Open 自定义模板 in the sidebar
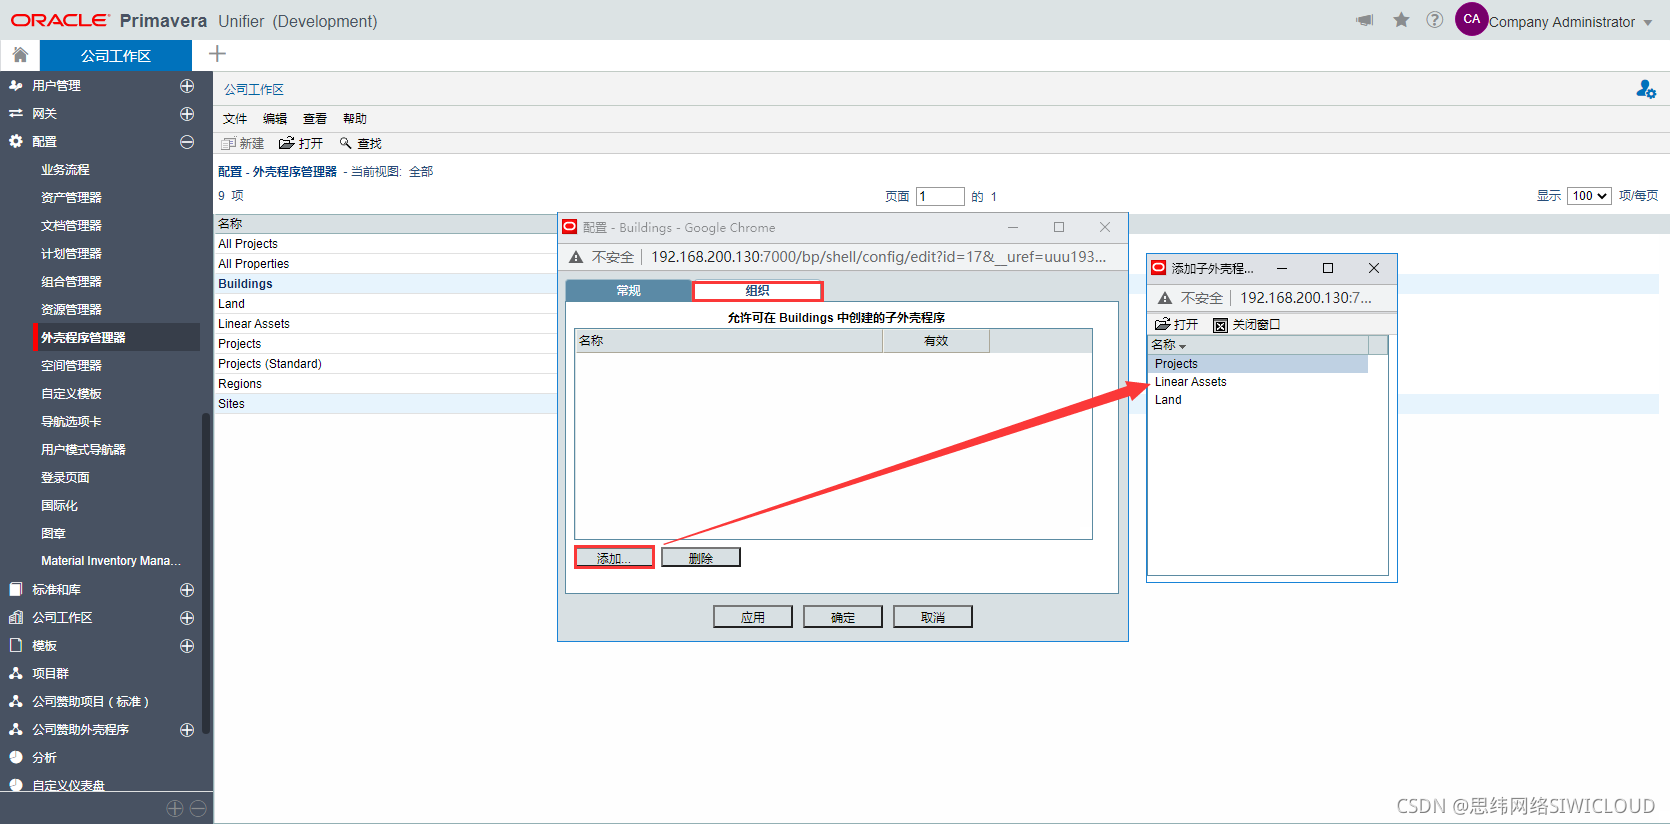The image size is (1670, 824). click(71, 394)
